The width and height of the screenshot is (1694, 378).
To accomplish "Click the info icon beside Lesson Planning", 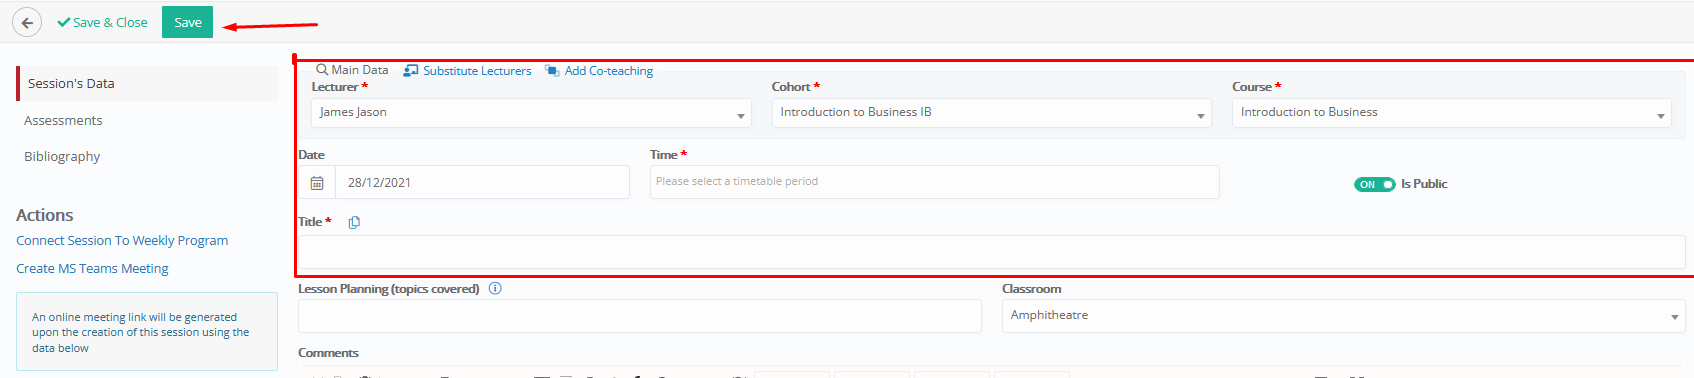I will tap(495, 289).
